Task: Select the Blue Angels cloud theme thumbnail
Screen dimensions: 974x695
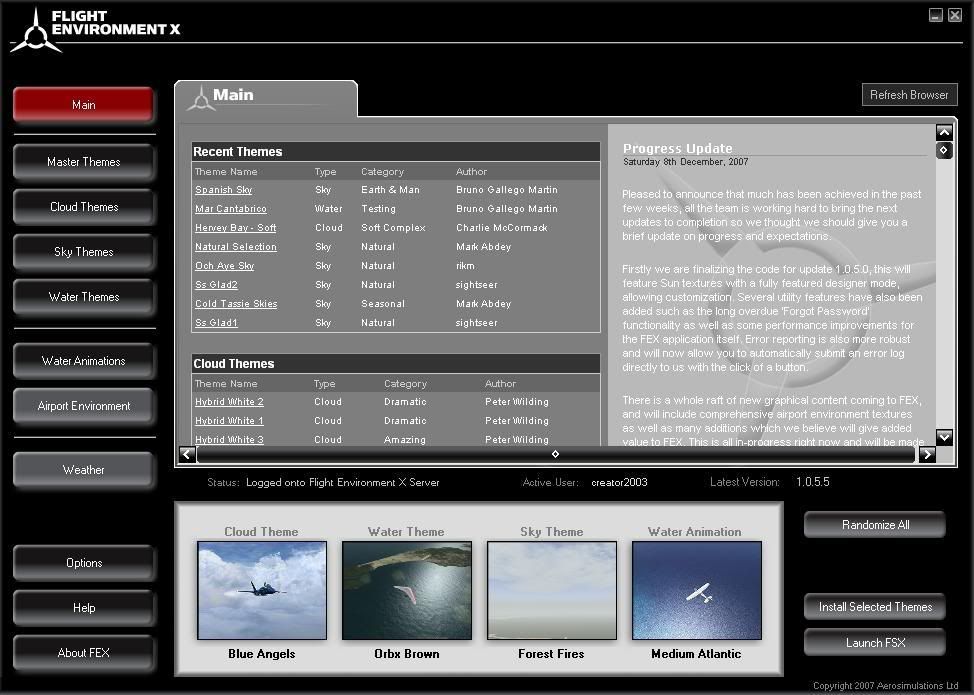Action: pyautogui.click(x=262, y=590)
